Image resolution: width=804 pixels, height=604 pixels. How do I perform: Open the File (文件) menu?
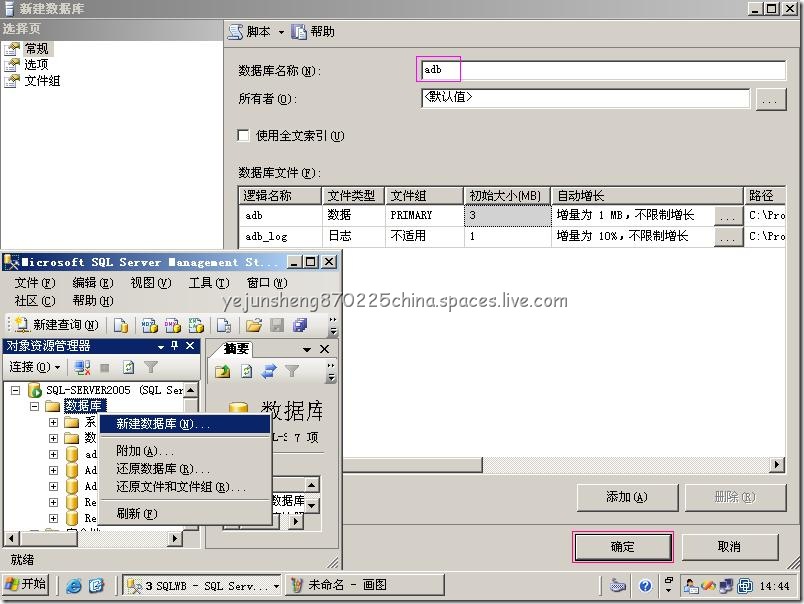tap(35, 283)
